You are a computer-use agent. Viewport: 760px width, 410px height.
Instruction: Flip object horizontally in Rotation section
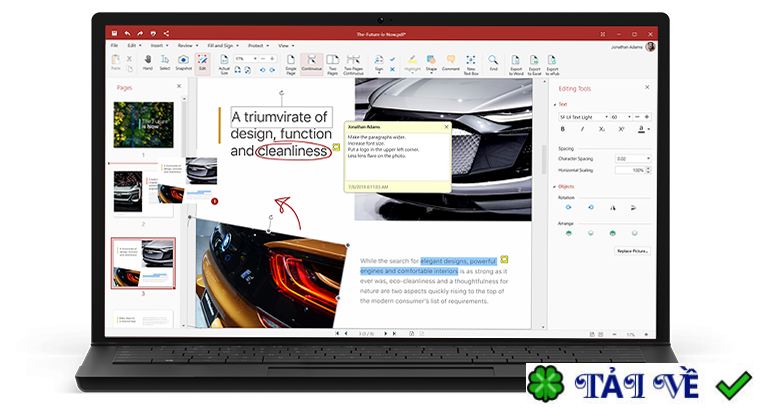point(613,207)
